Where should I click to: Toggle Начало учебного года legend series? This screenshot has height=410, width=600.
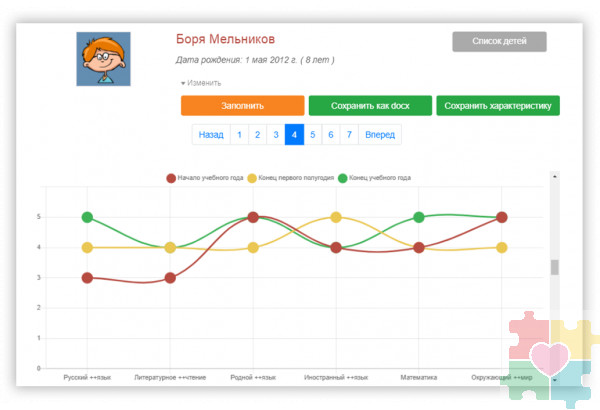pos(205,178)
